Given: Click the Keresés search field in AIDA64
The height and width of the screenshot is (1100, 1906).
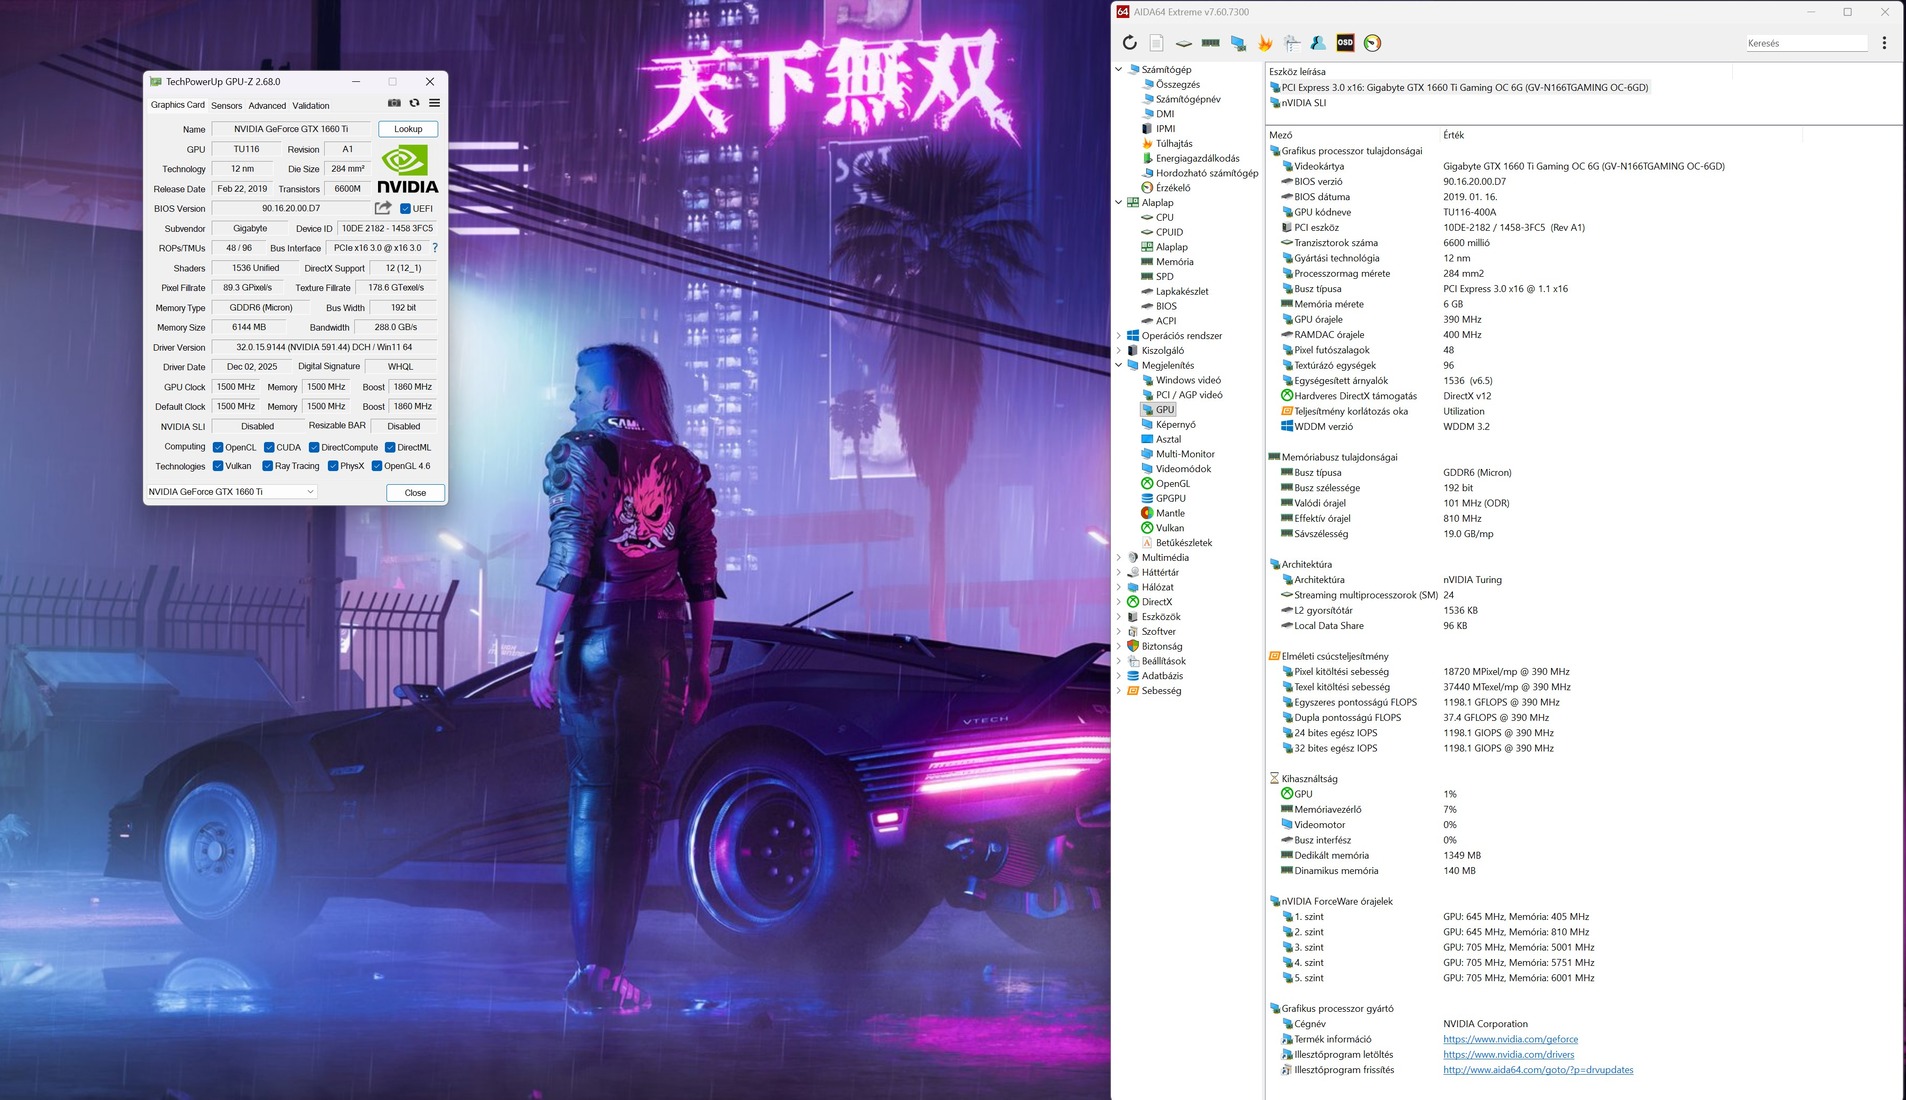Looking at the screenshot, I should click(x=1806, y=43).
